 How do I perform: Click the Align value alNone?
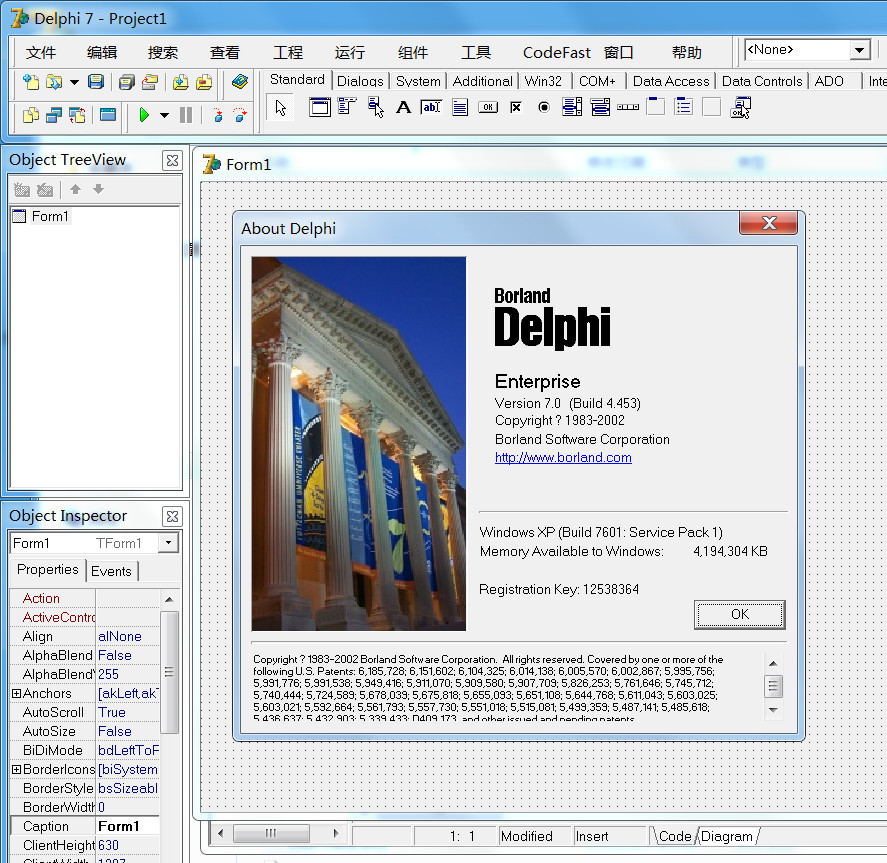point(128,636)
